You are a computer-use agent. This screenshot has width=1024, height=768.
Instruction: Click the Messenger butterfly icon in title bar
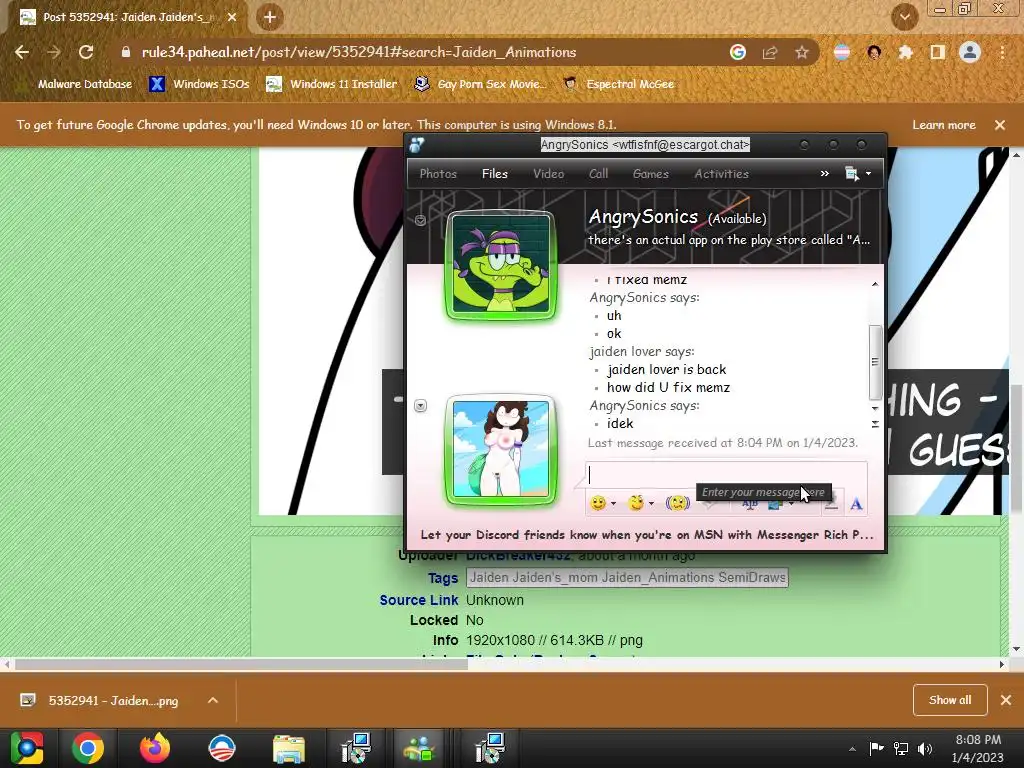(x=417, y=145)
